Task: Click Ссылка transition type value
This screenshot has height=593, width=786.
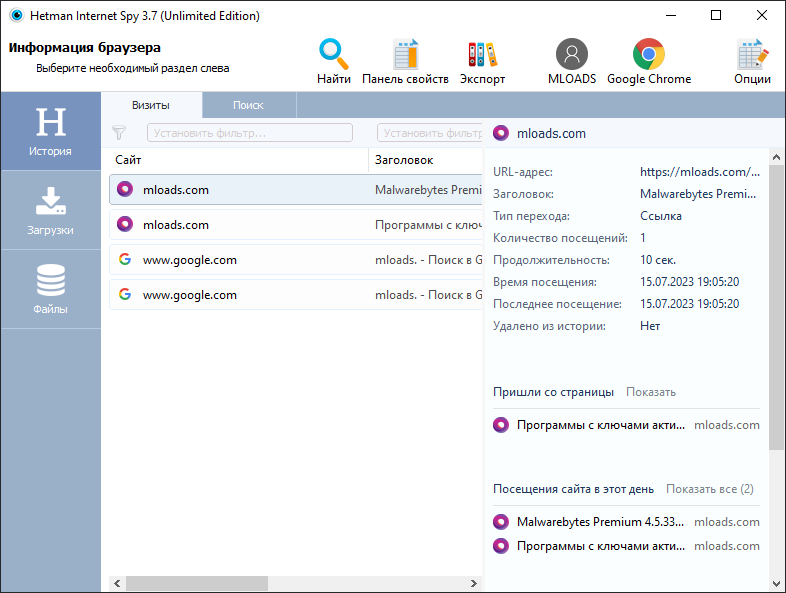Action: (x=661, y=216)
